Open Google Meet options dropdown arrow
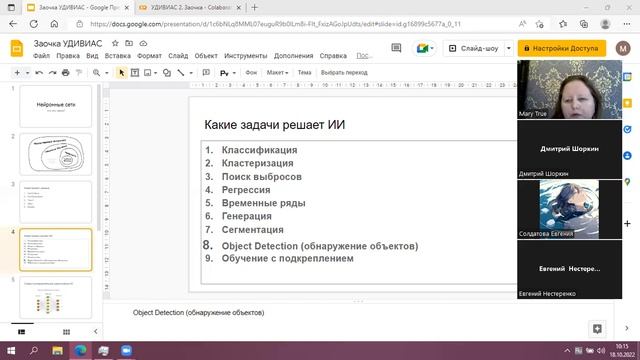Image resolution: width=640 pixels, height=360 pixels. click(x=432, y=49)
